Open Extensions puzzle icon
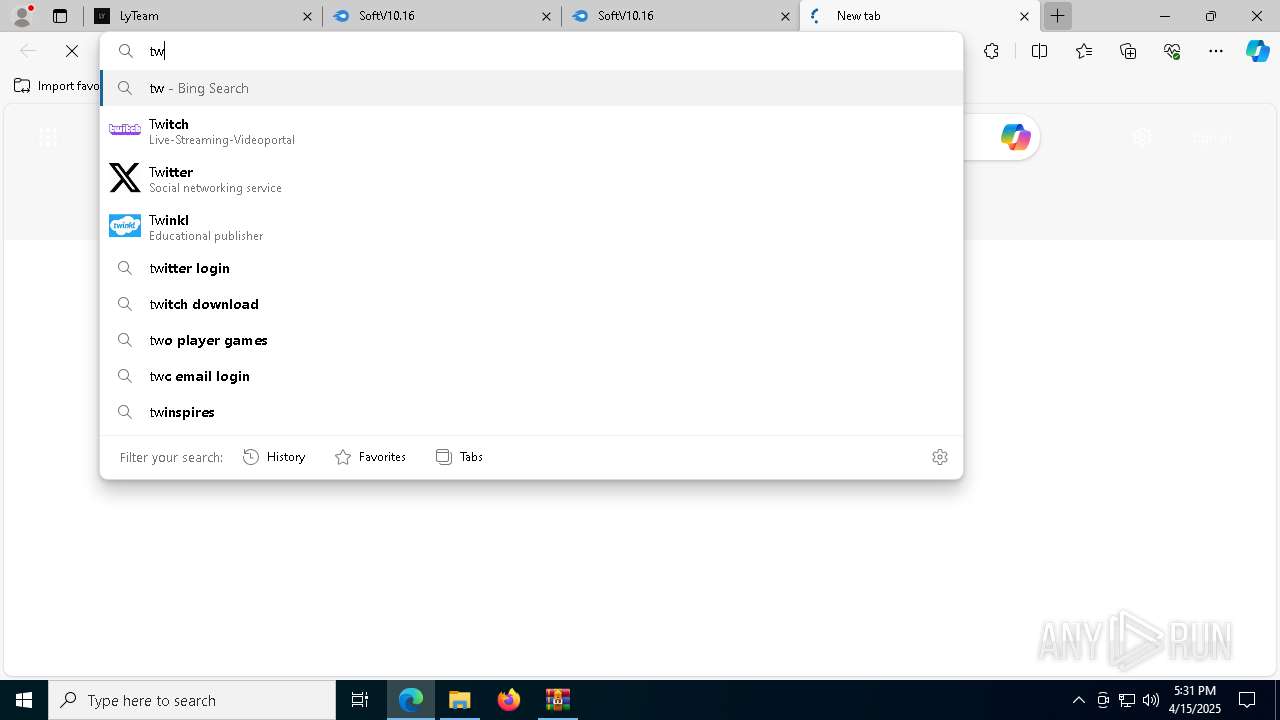Viewport: 1280px width, 720px height. [991, 51]
